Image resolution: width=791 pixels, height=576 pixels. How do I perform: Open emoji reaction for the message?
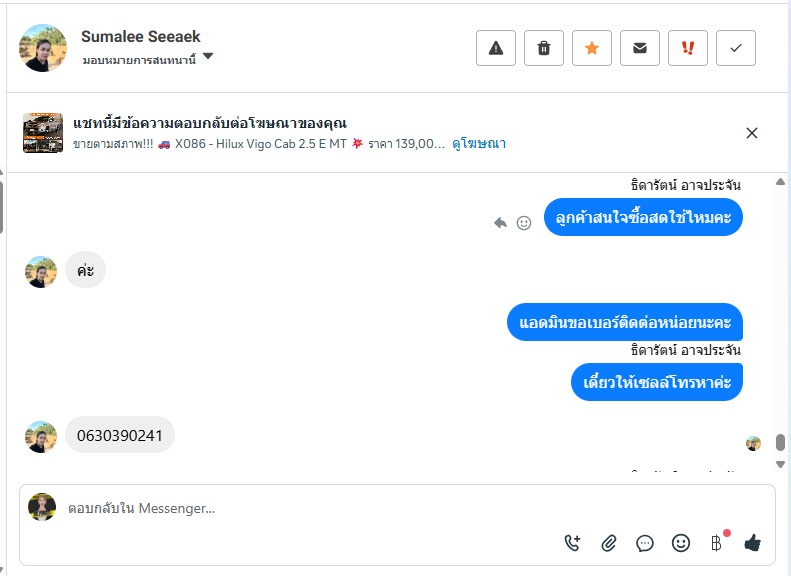pyautogui.click(x=523, y=223)
